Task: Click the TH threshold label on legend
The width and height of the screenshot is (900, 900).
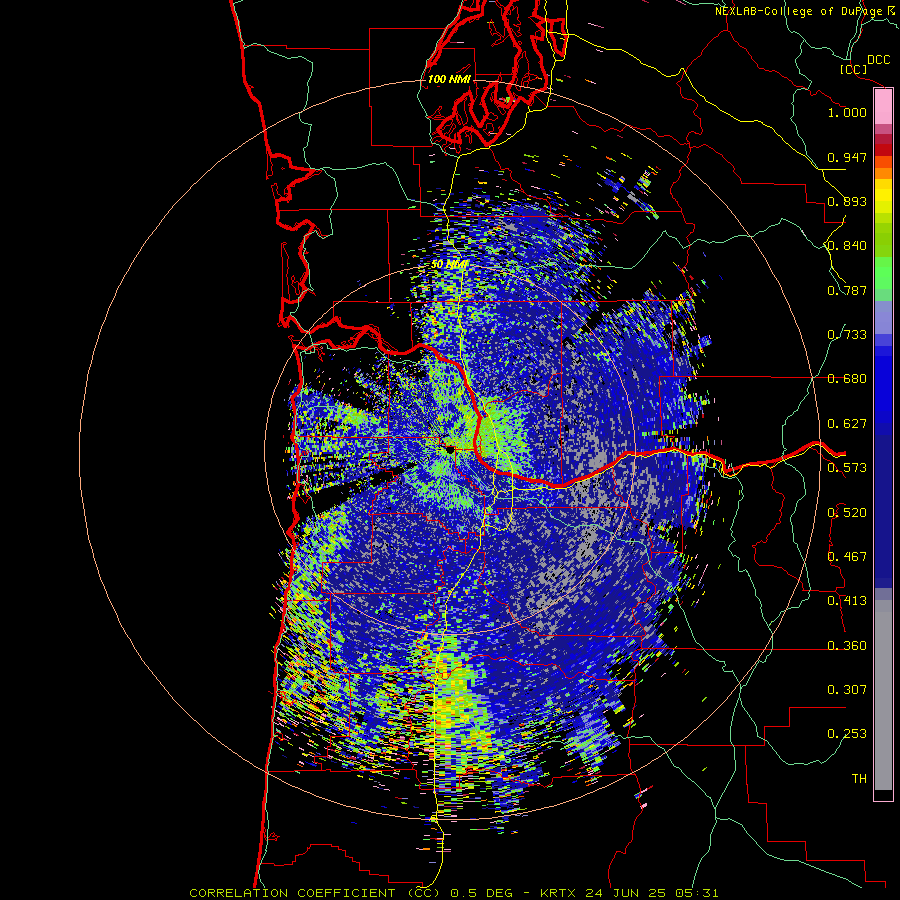Action: [859, 779]
